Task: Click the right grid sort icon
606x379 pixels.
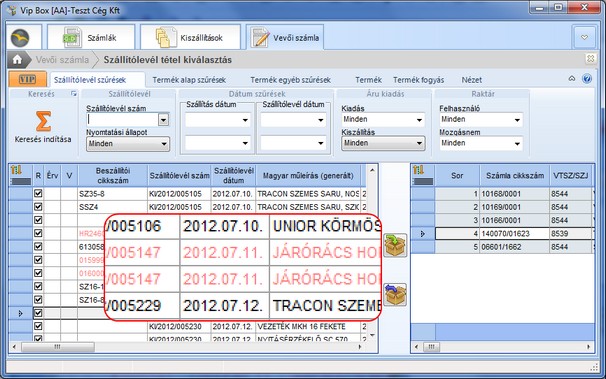Action: (x=418, y=170)
